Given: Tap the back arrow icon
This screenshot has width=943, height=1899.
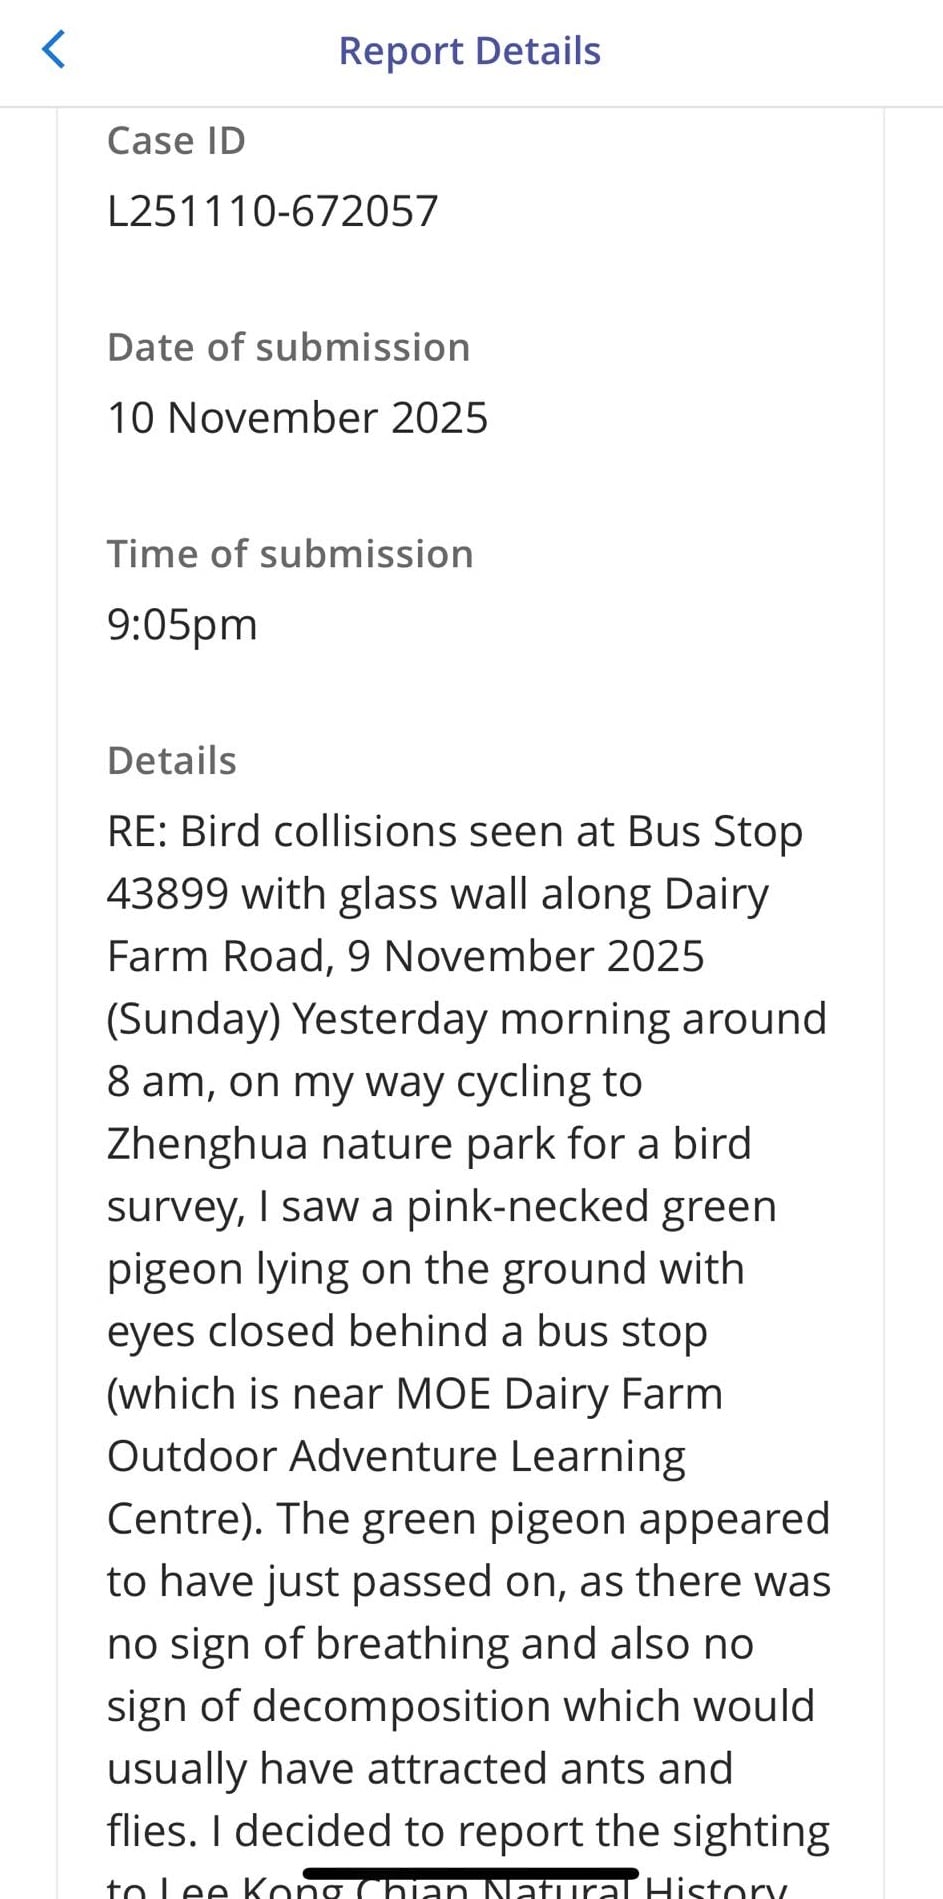Looking at the screenshot, I should pyautogui.click(x=54, y=49).
